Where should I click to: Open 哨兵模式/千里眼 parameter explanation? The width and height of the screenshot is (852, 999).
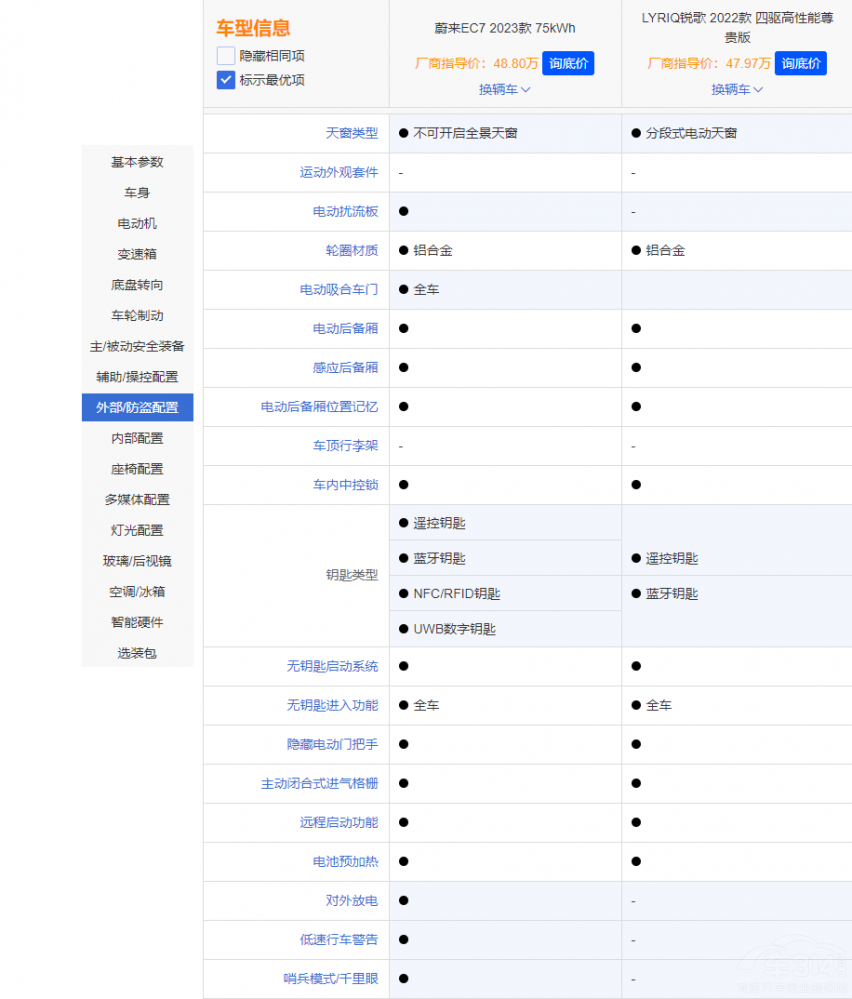click(x=330, y=978)
